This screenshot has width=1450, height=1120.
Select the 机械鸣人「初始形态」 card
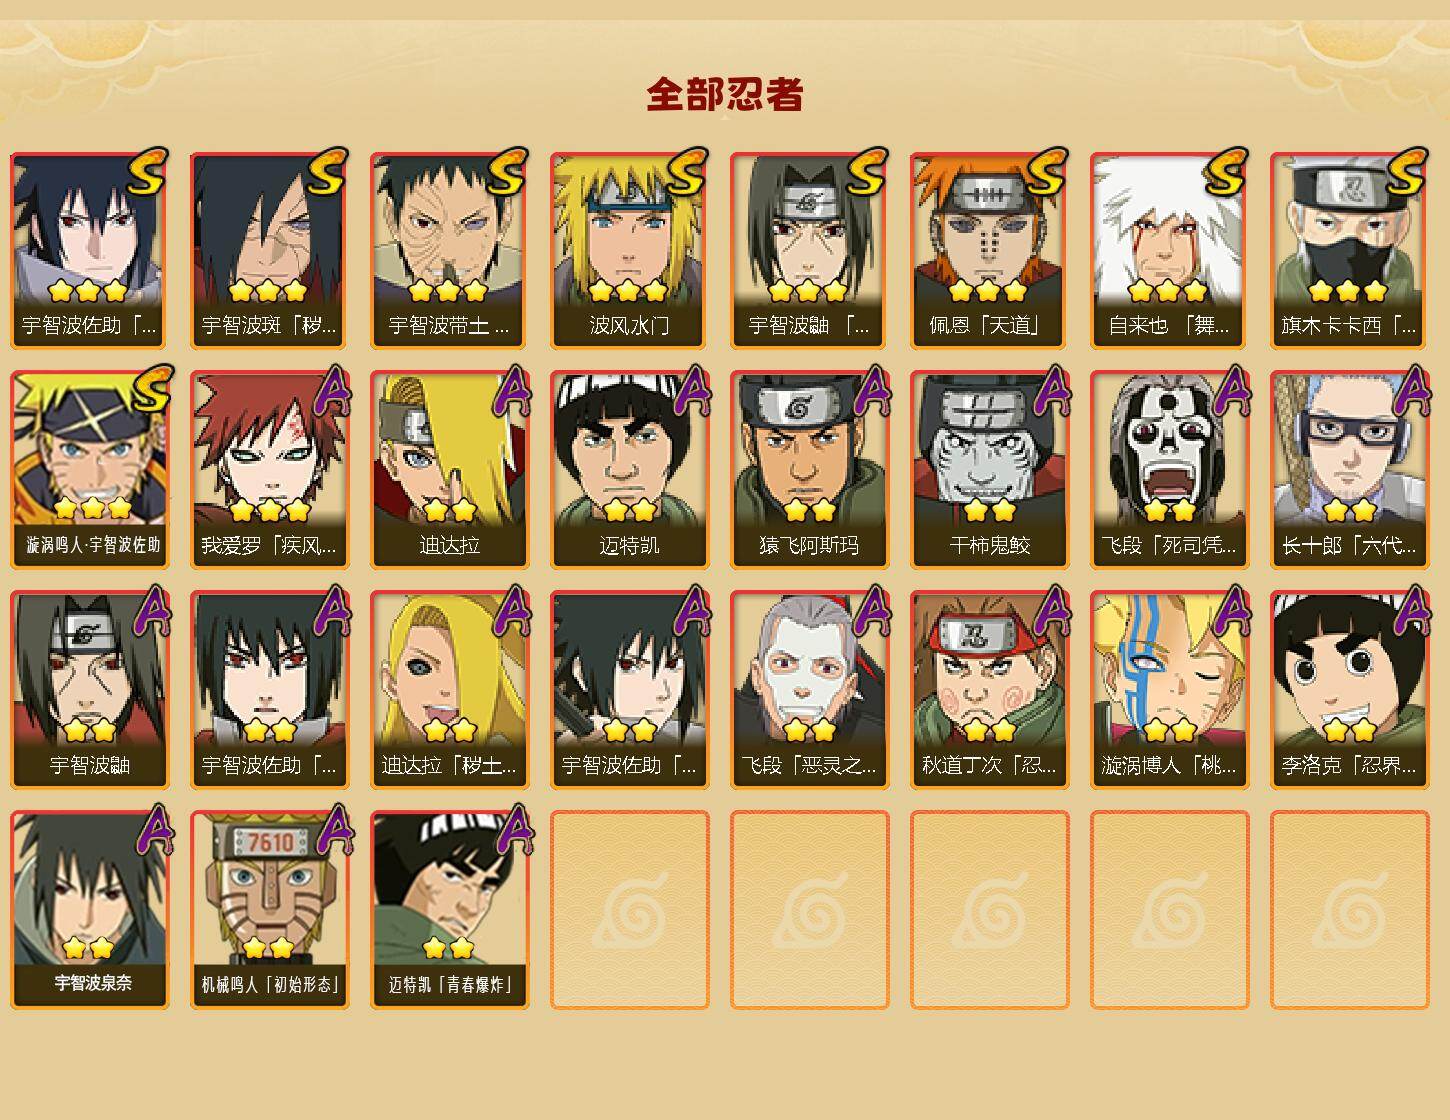(x=269, y=909)
